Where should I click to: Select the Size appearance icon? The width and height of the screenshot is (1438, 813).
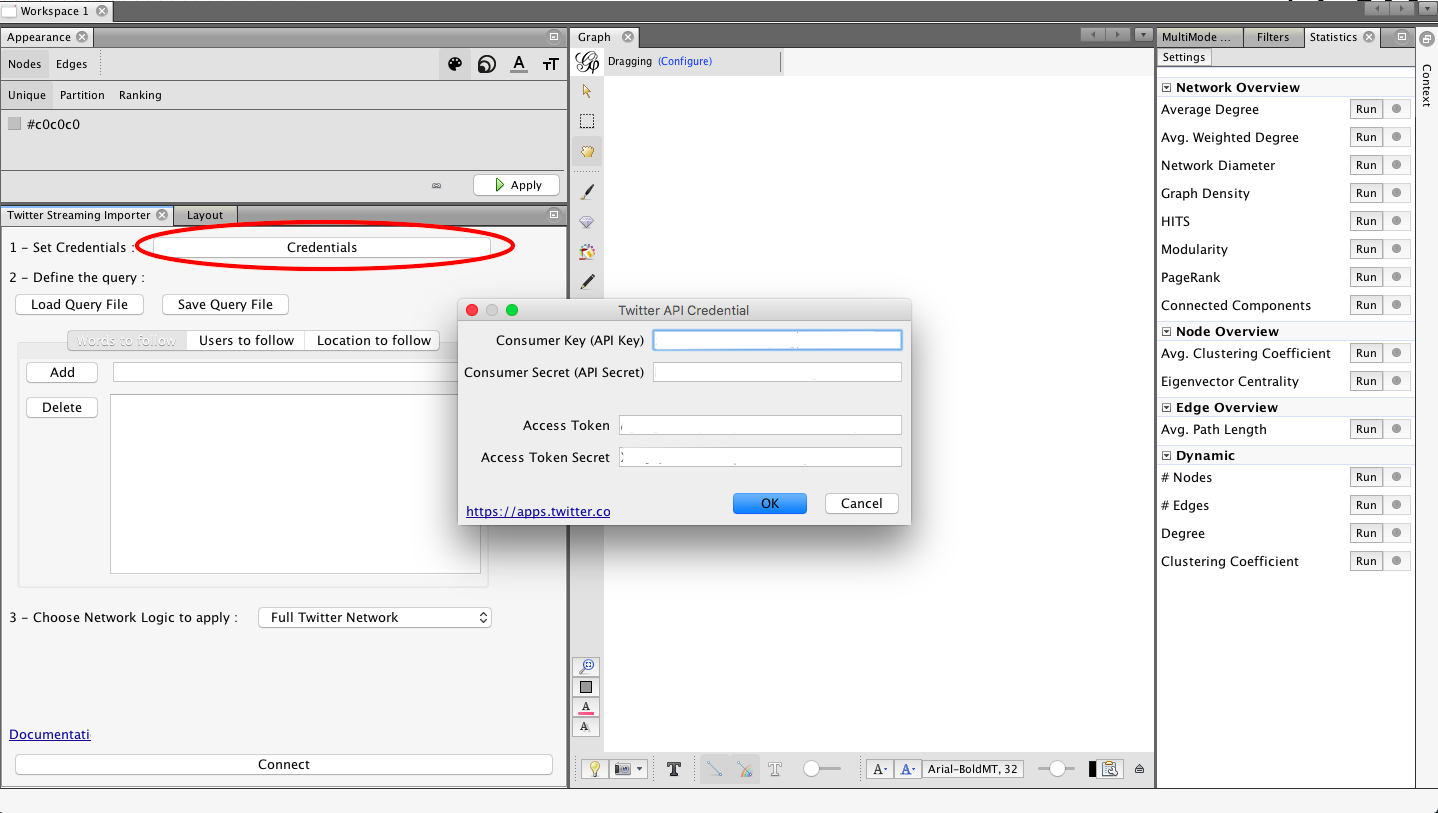click(487, 64)
